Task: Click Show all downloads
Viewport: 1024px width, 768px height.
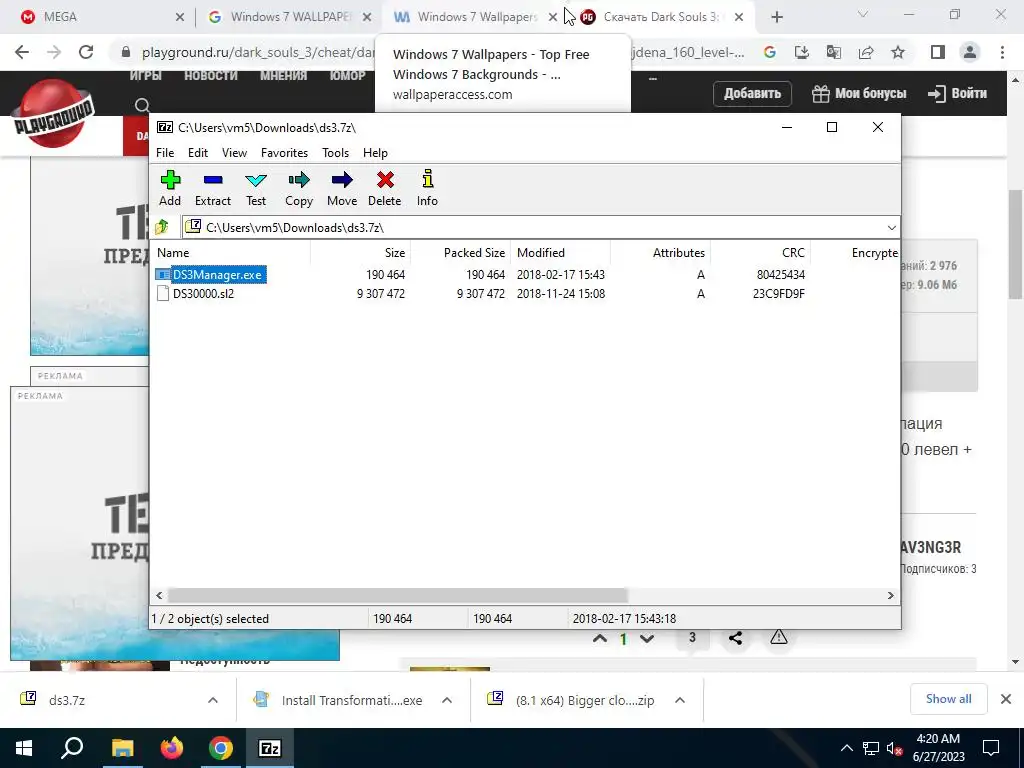Action: (948, 699)
